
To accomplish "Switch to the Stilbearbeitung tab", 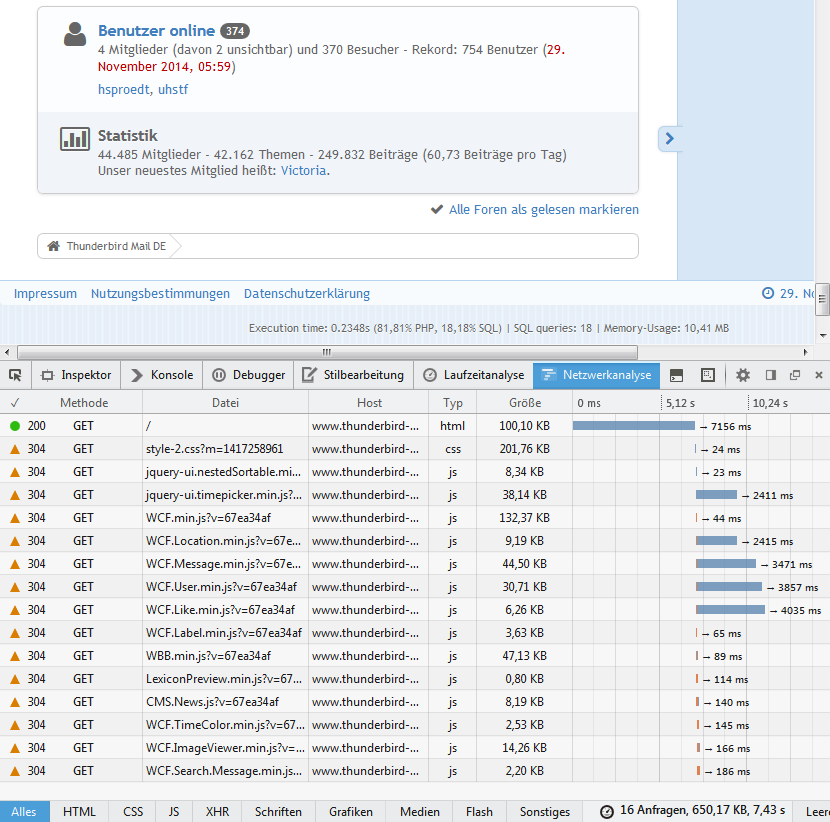I will (x=353, y=375).
